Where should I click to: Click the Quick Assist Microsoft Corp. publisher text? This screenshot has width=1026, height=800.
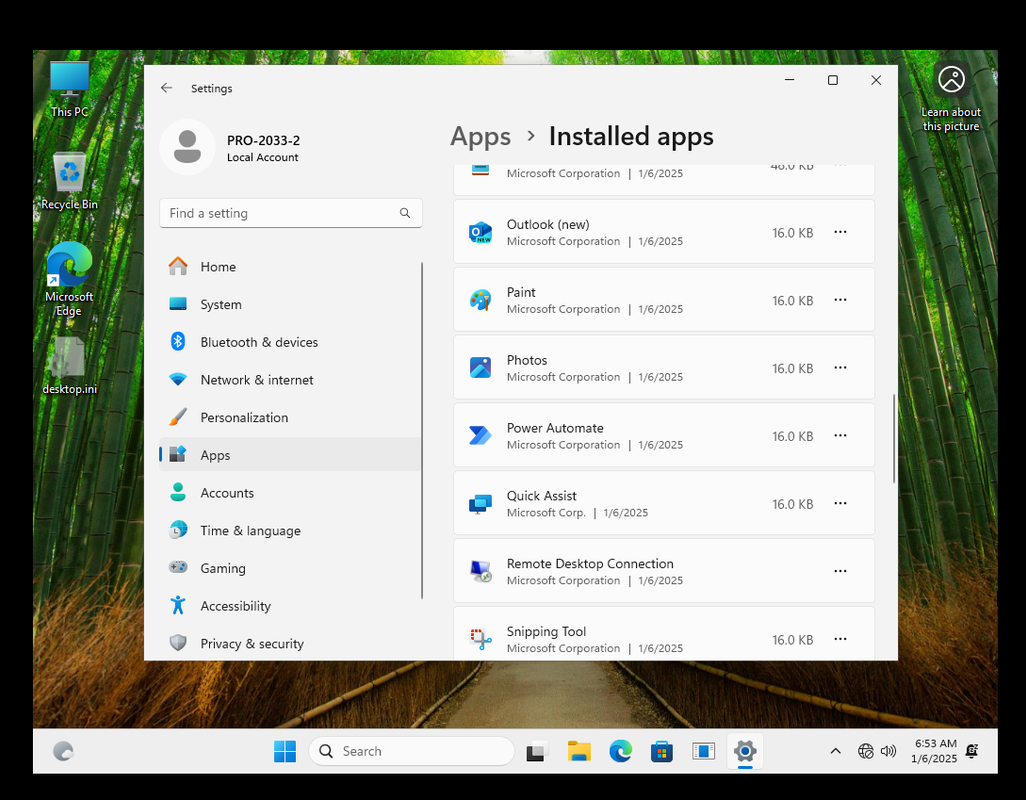pyautogui.click(x=546, y=513)
